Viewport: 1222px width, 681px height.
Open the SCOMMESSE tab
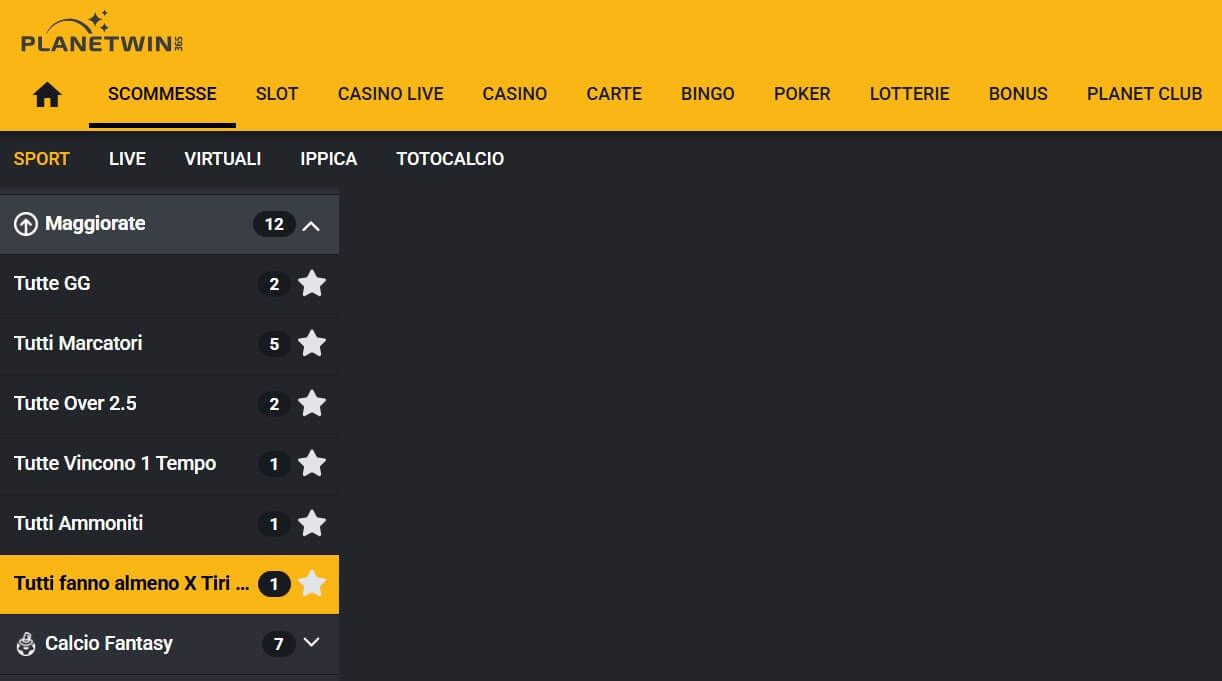coord(162,94)
